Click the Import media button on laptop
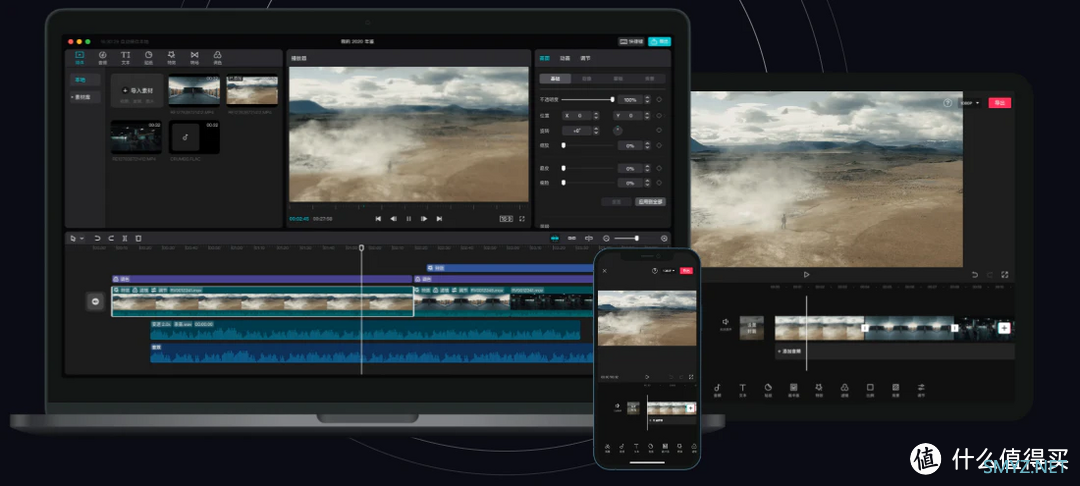 138,91
